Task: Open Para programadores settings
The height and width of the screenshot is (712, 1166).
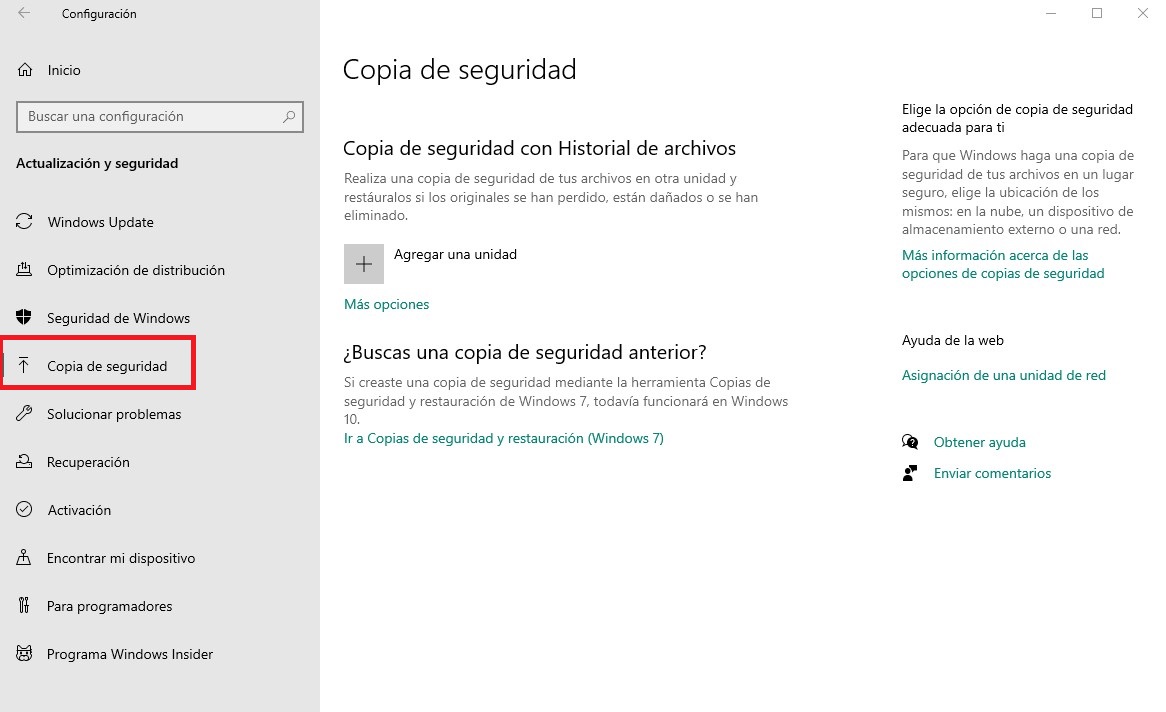Action: [109, 606]
